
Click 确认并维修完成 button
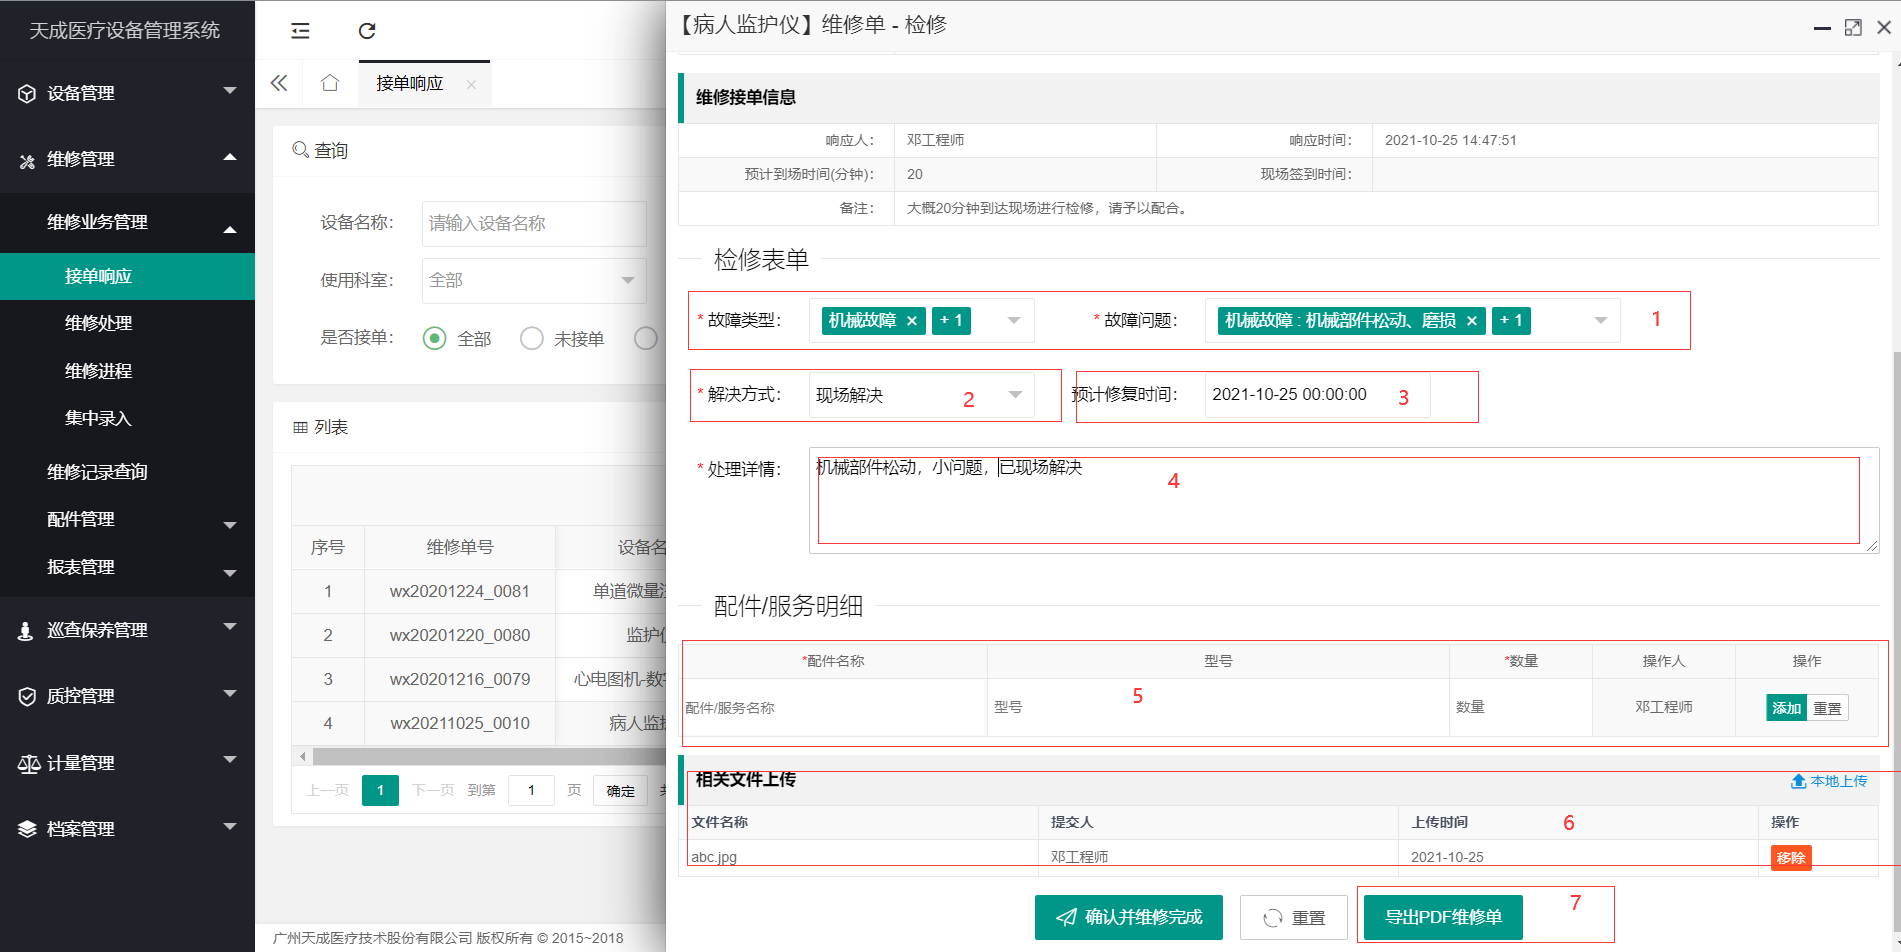click(x=1129, y=917)
